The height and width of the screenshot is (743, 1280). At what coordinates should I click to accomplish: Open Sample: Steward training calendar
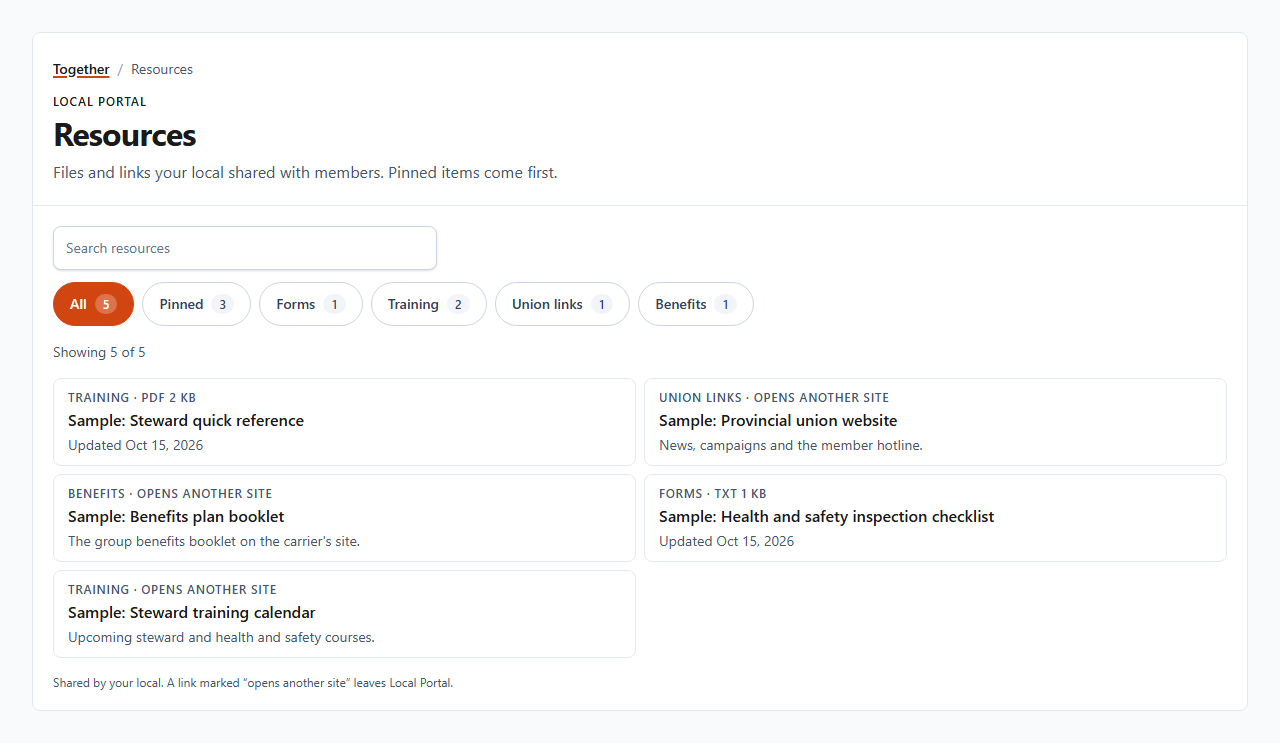344,614
